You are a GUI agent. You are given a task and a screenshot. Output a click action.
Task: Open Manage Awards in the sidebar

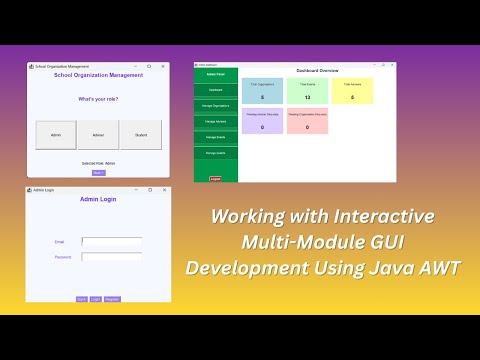pos(216,153)
